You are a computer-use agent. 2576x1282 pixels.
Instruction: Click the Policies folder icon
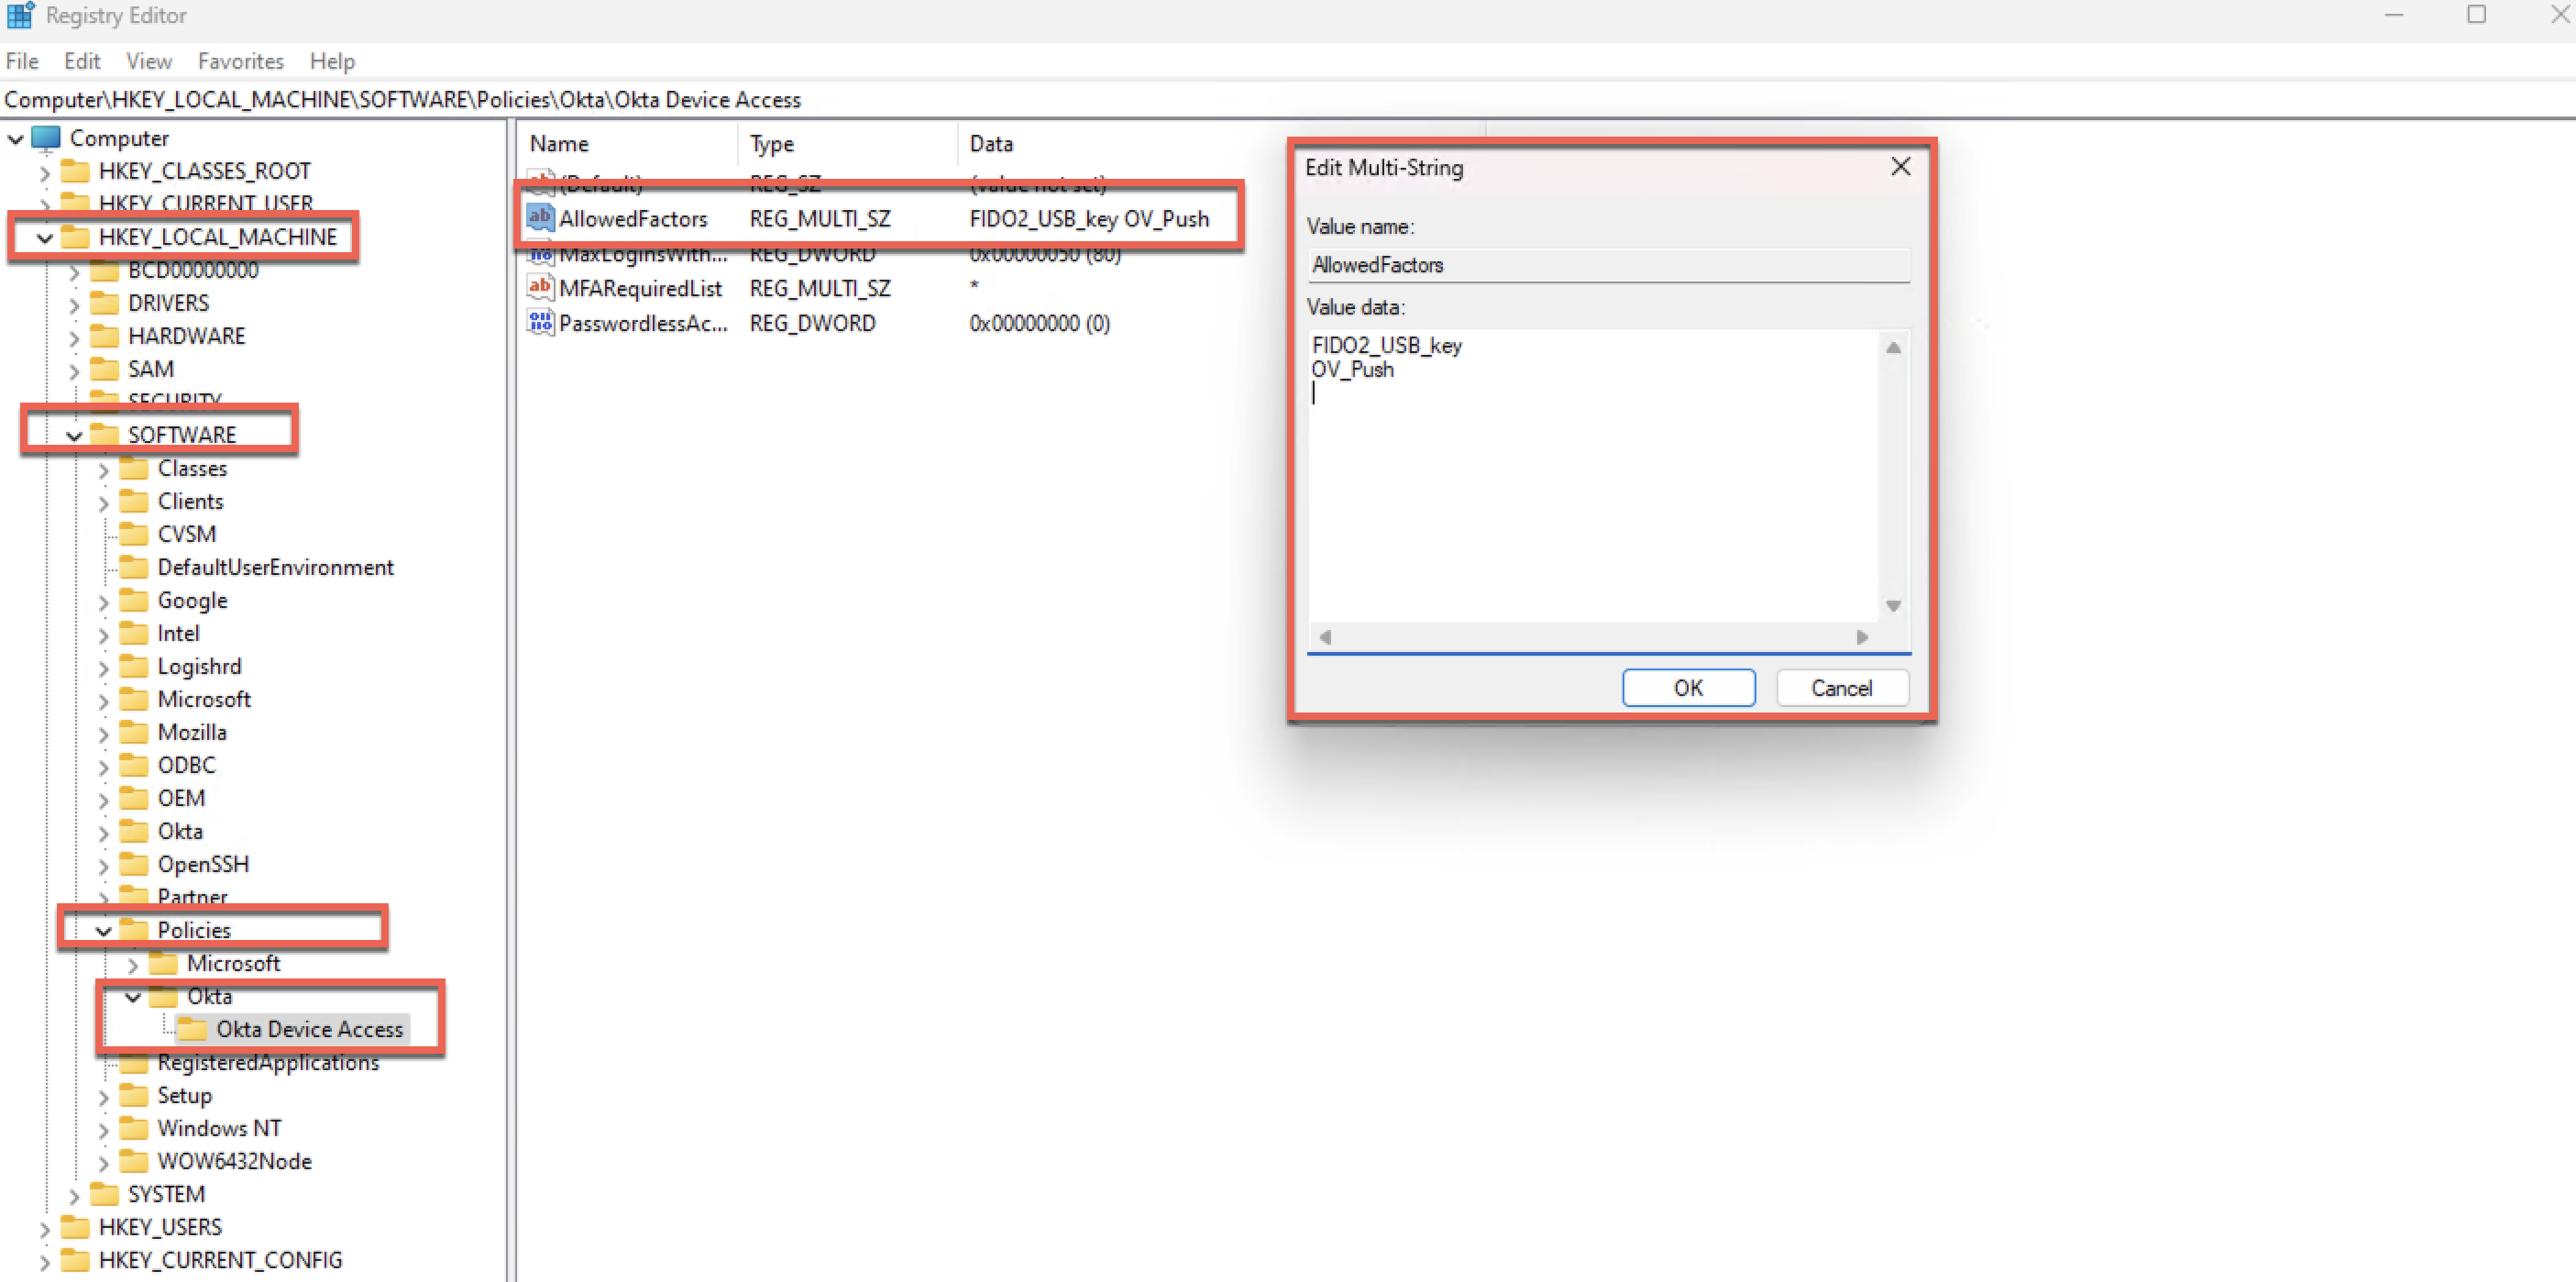(x=134, y=930)
